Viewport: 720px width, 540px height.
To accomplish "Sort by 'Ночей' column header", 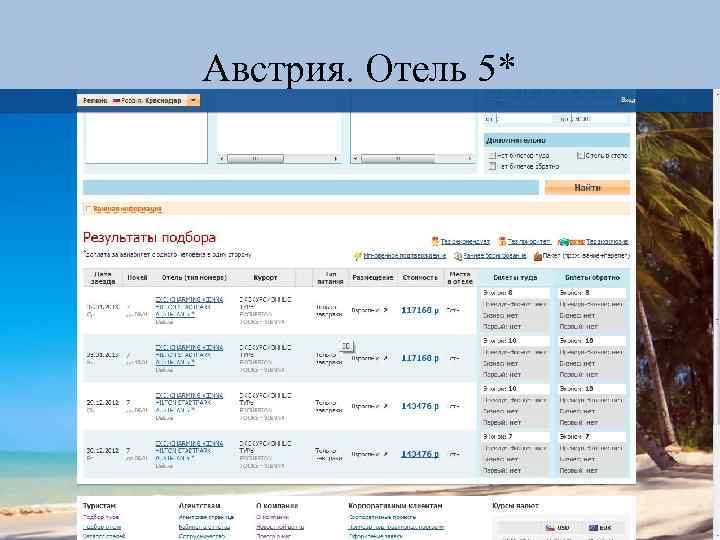I will (x=137, y=277).
